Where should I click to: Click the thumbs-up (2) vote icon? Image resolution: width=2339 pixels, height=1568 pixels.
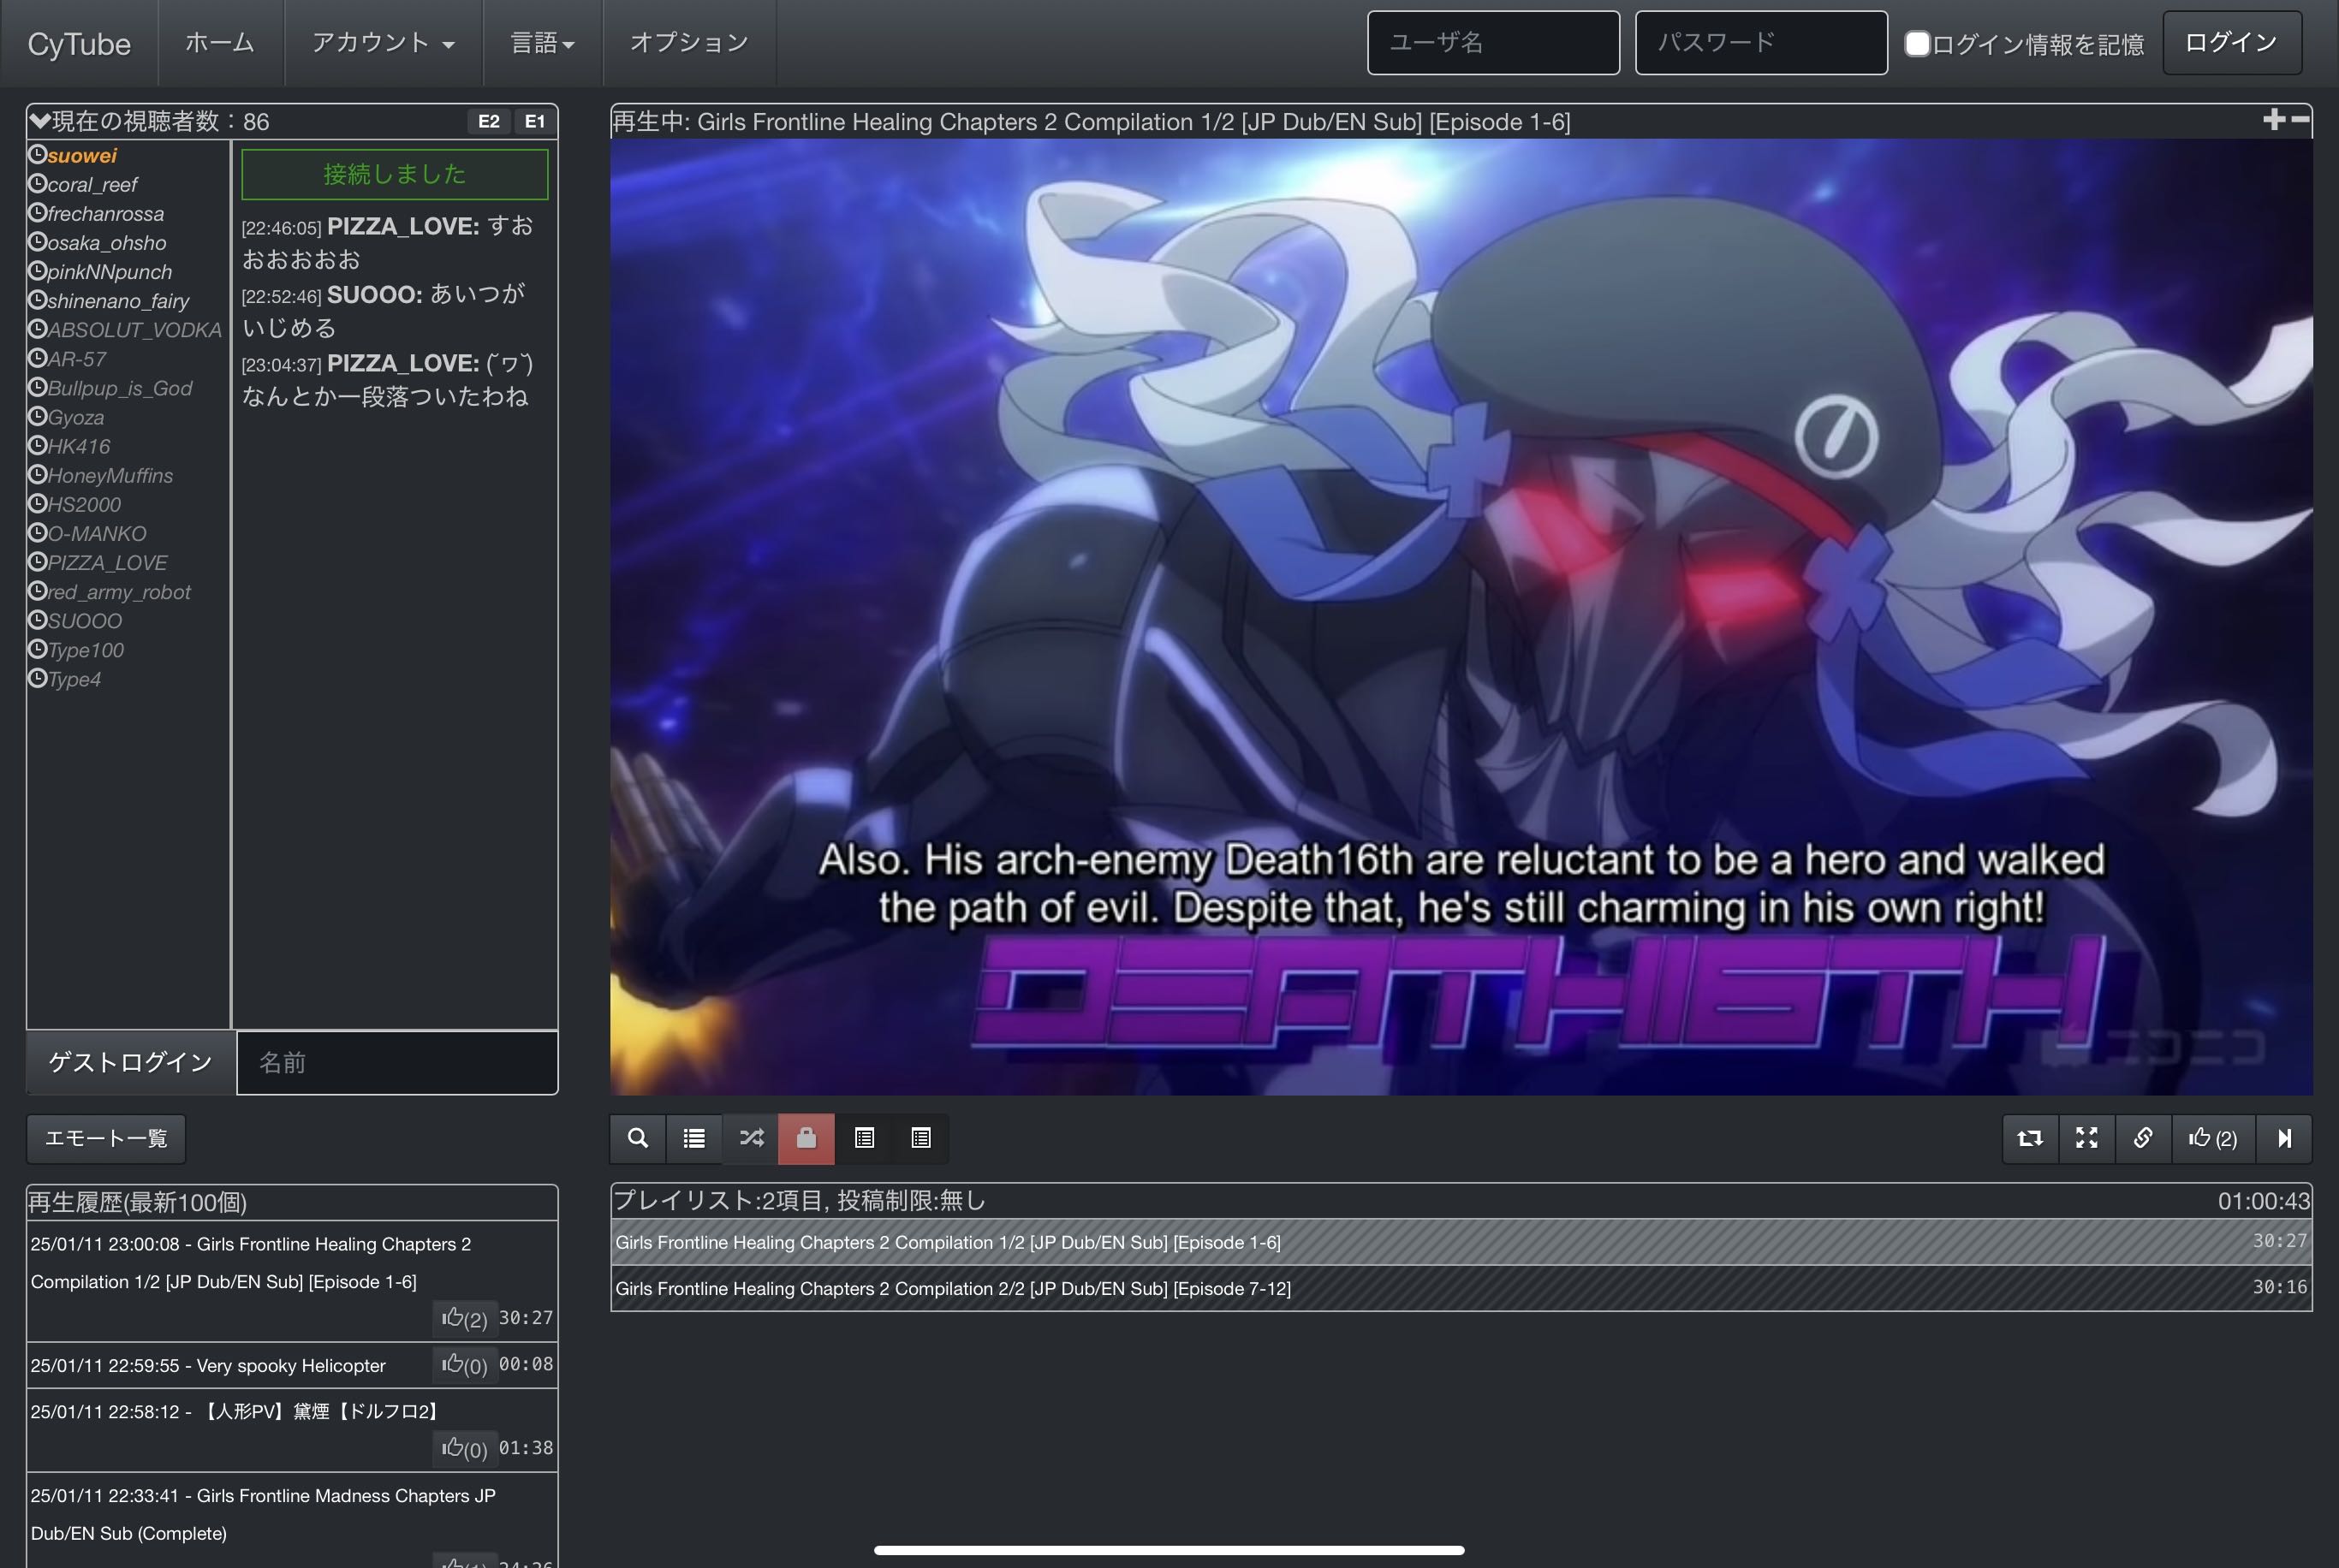pyautogui.click(x=2213, y=1138)
